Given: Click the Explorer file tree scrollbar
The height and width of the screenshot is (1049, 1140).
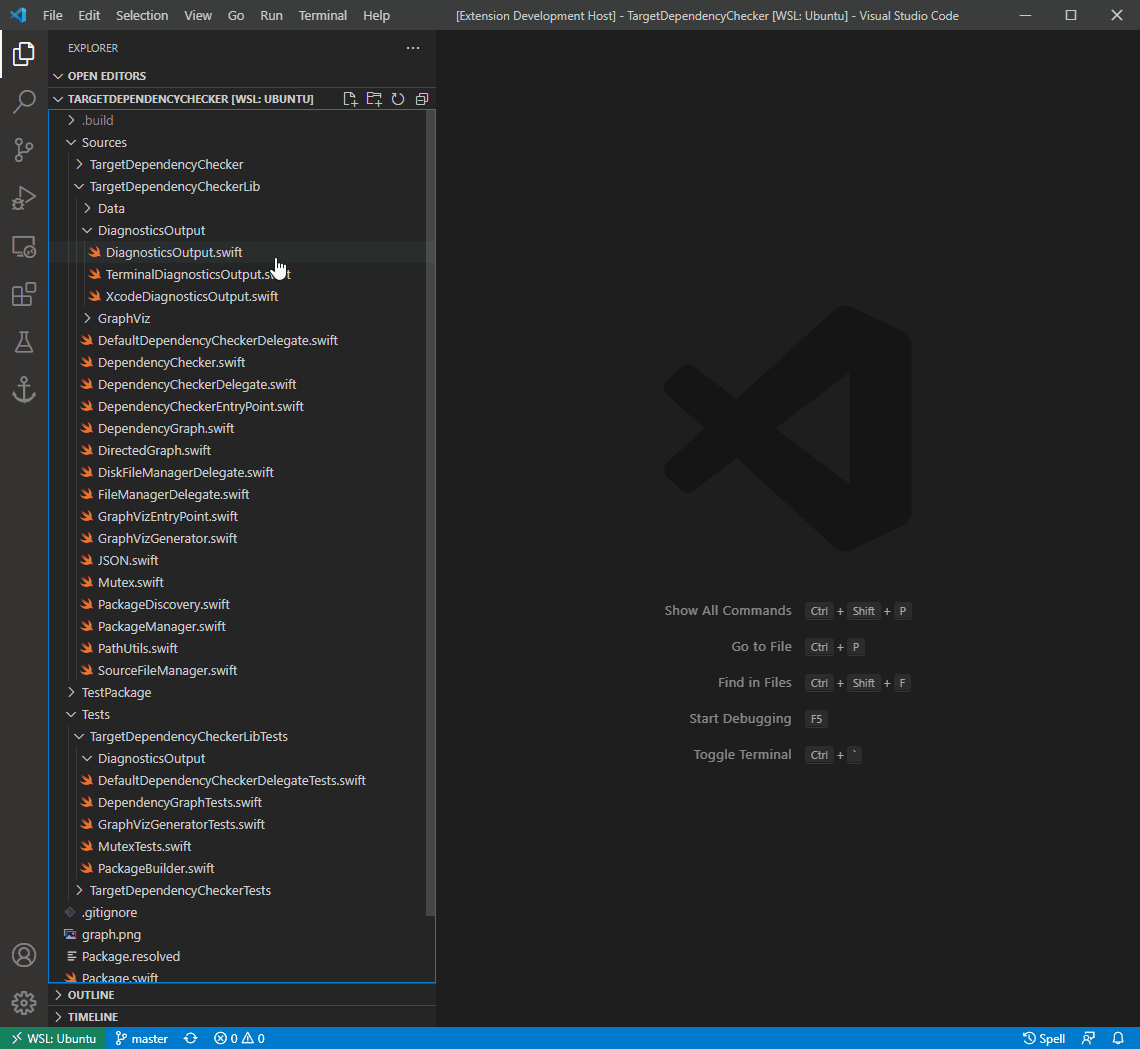Looking at the screenshot, I should pos(430,513).
